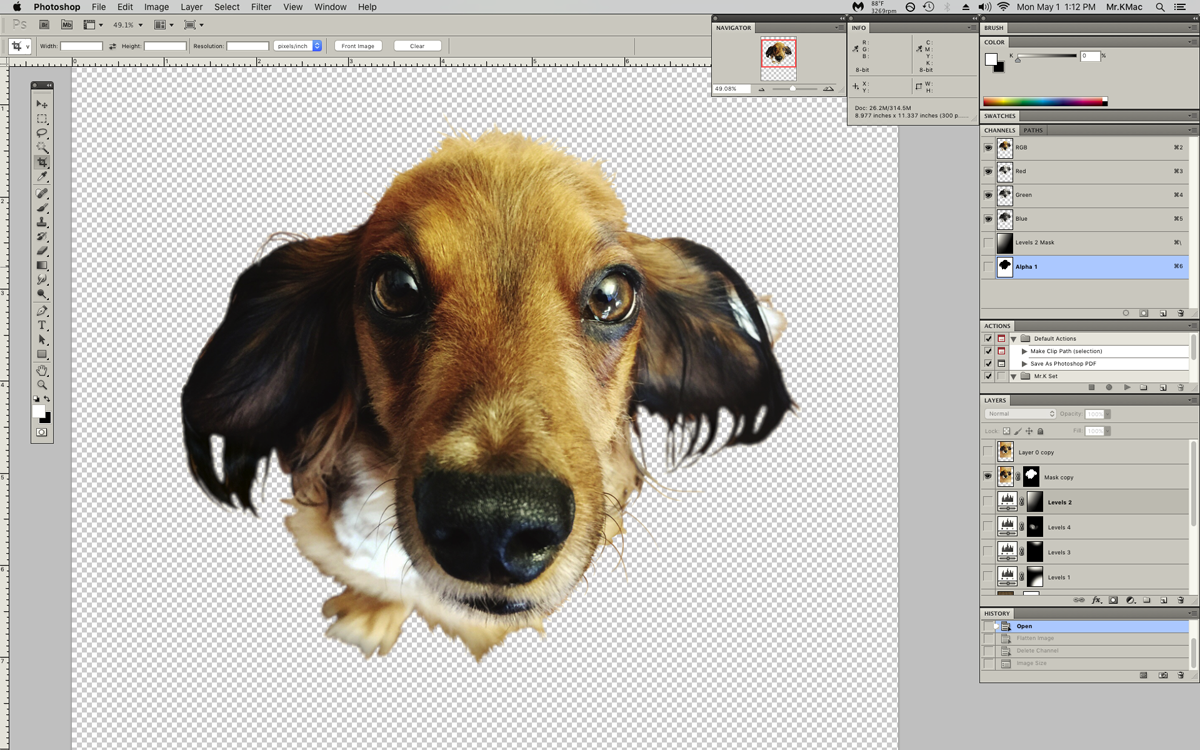
Task: Show the Levels 2 Mask channel
Action: point(988,242)
